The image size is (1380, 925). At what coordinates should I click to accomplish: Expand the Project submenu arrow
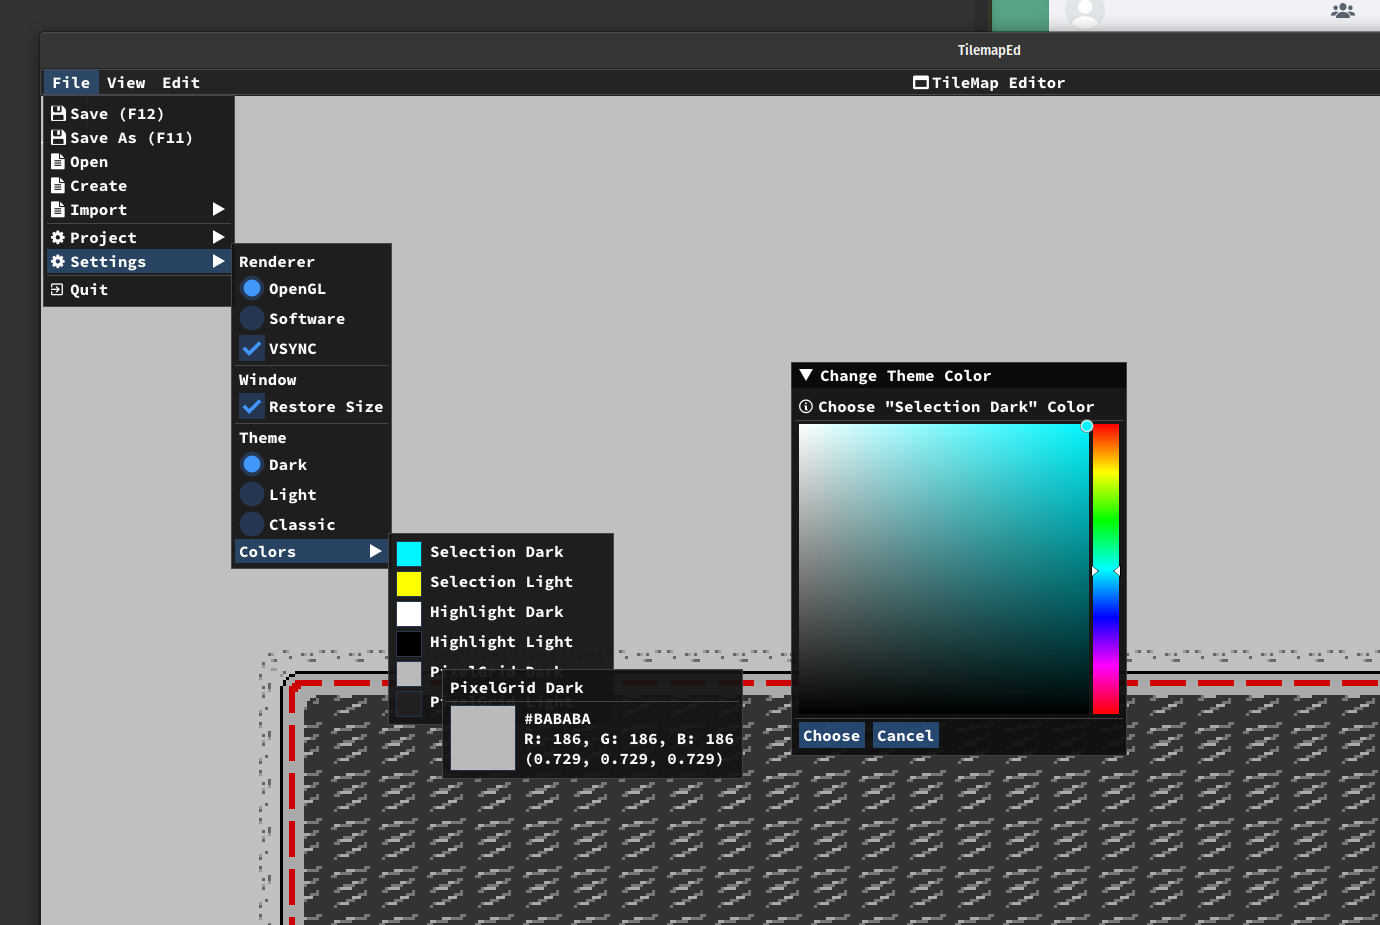pos(218,237)
